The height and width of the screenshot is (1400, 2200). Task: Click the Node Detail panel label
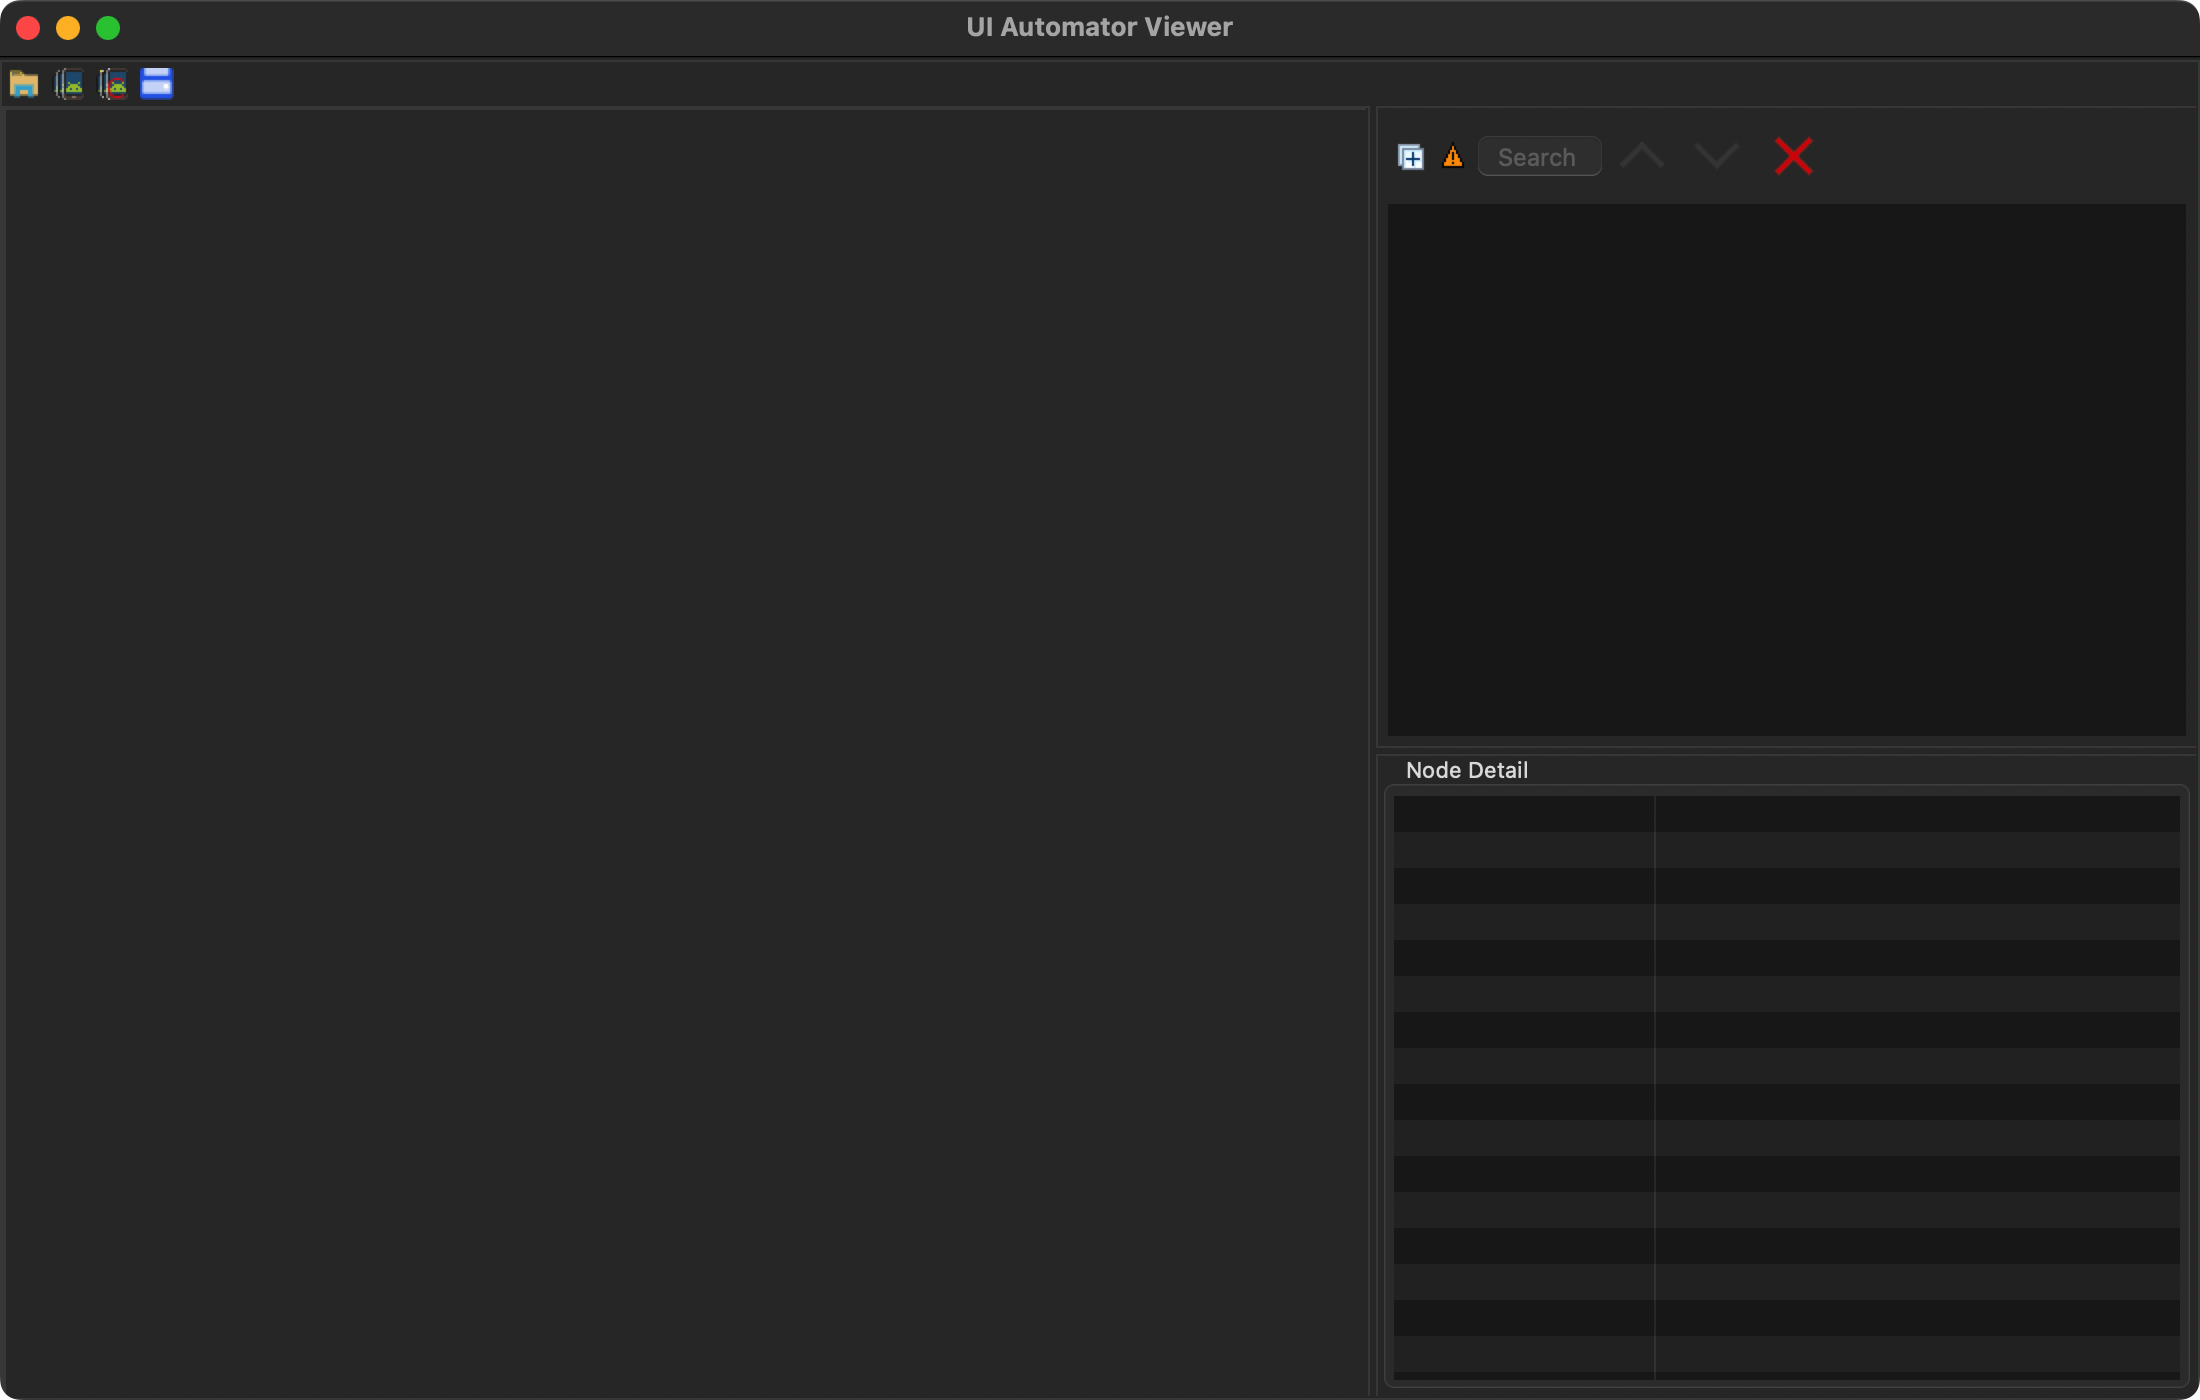coord(1466,770)
